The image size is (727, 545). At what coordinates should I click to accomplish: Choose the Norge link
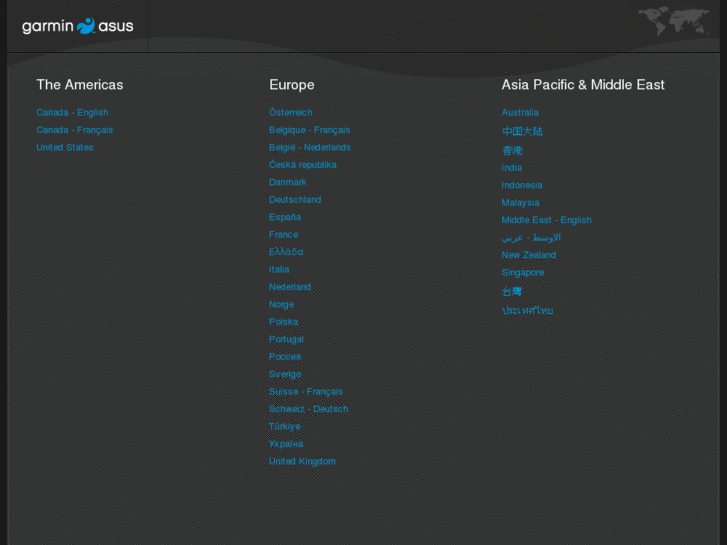(281, 304)
